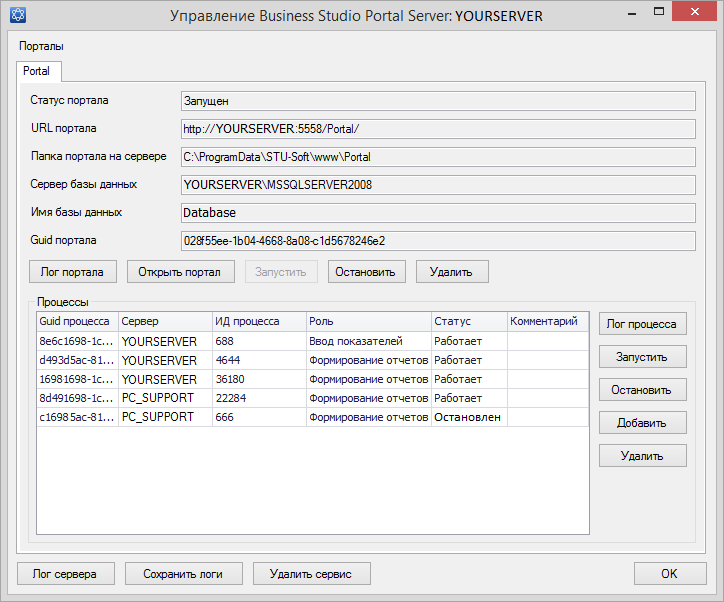The width and height of the screenshot is (724, 602).
Task: Click process ID cell 36180
Action: click(259, 379)
